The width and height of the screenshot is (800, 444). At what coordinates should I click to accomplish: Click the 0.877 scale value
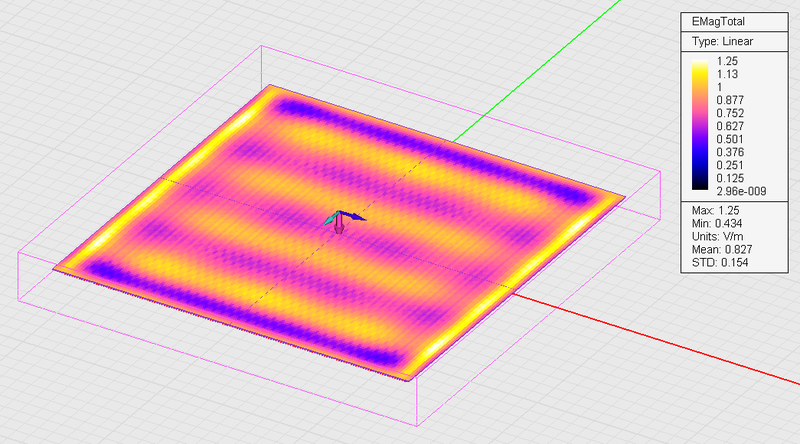point(730,100)
